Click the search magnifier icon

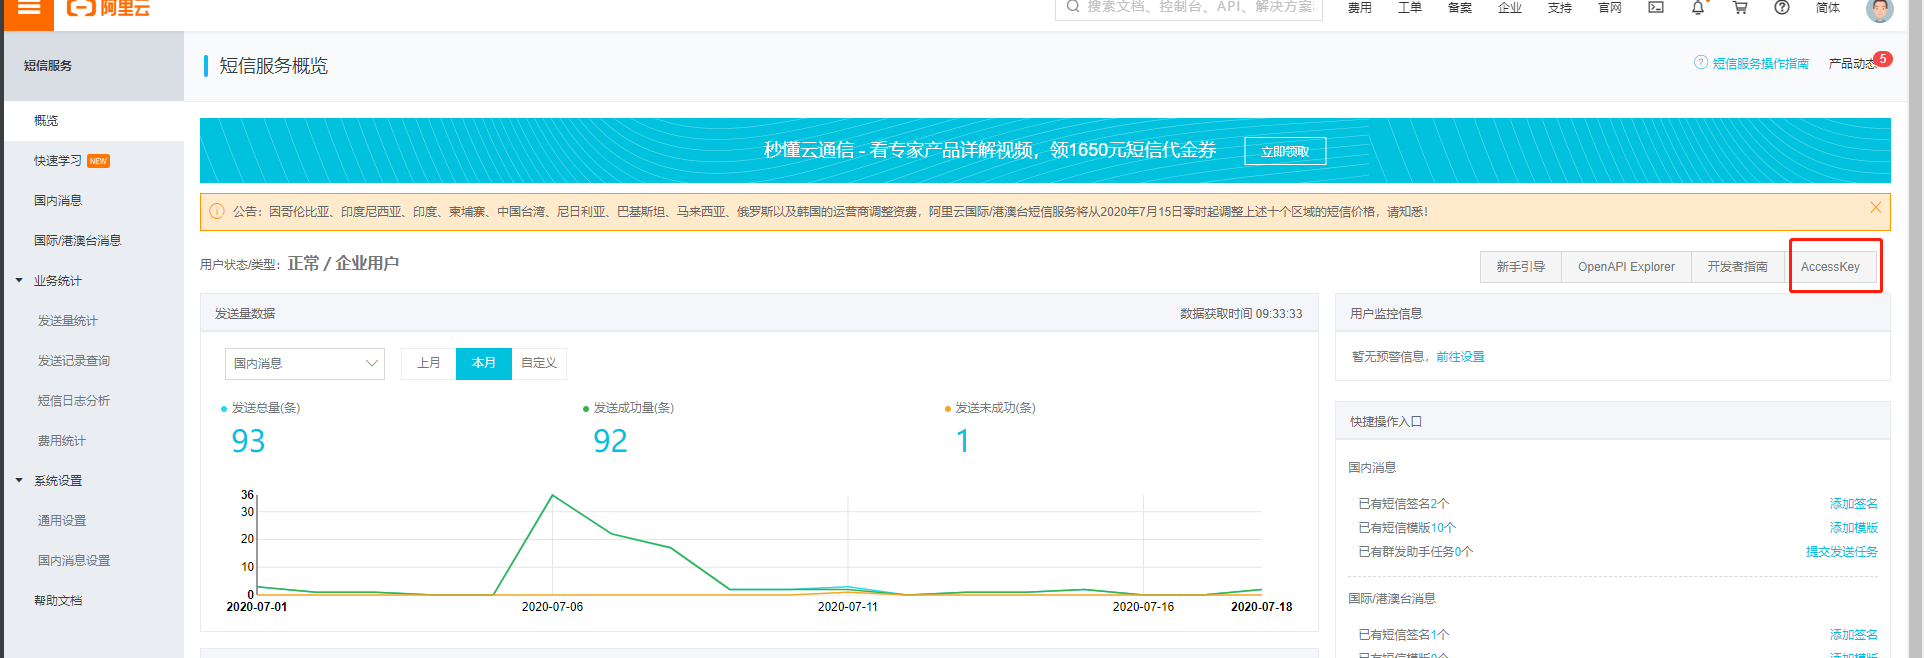1073,6
